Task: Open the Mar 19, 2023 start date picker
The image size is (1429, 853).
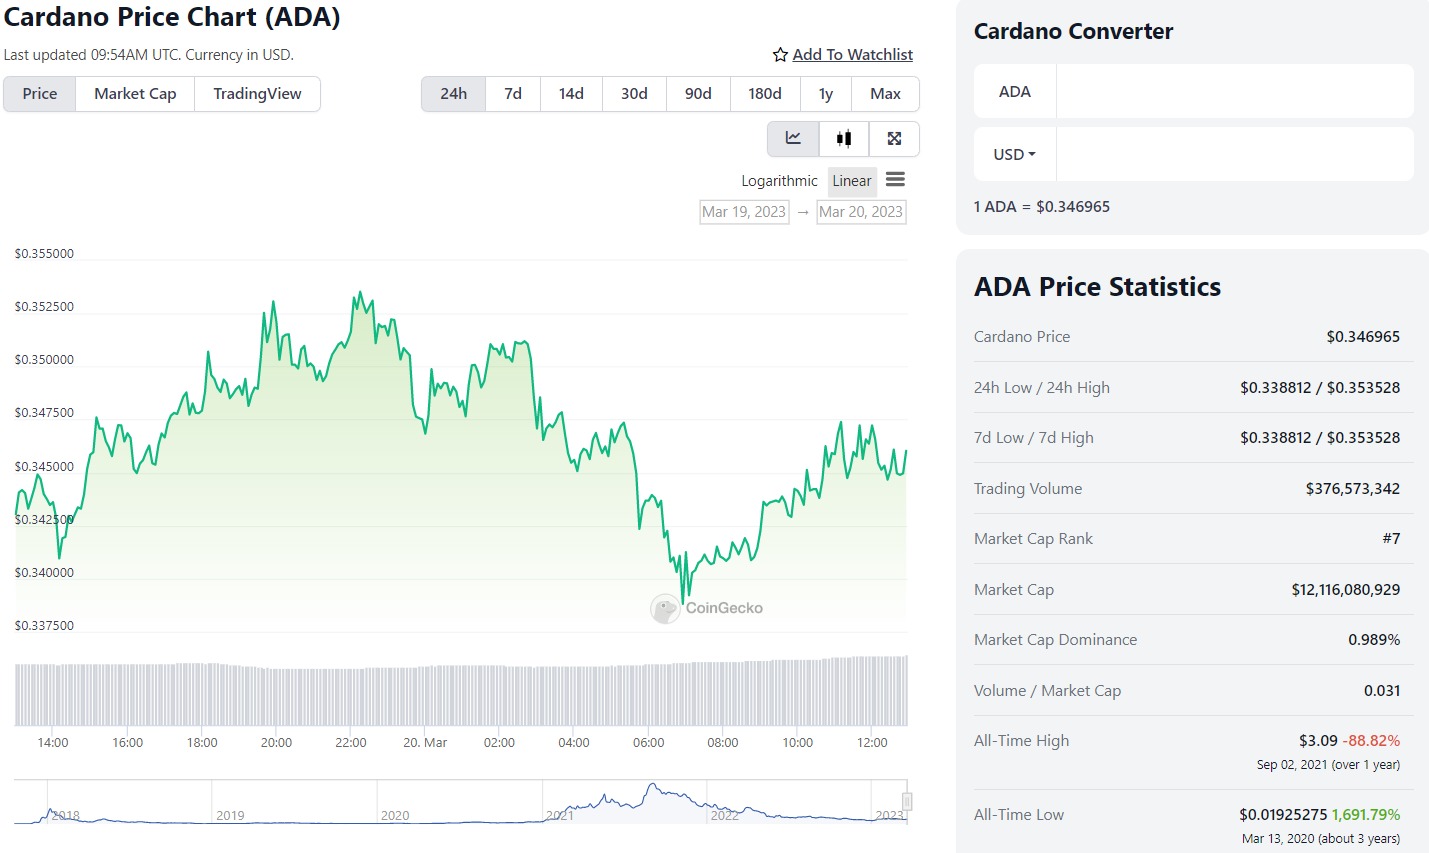Action: point(744,212)
